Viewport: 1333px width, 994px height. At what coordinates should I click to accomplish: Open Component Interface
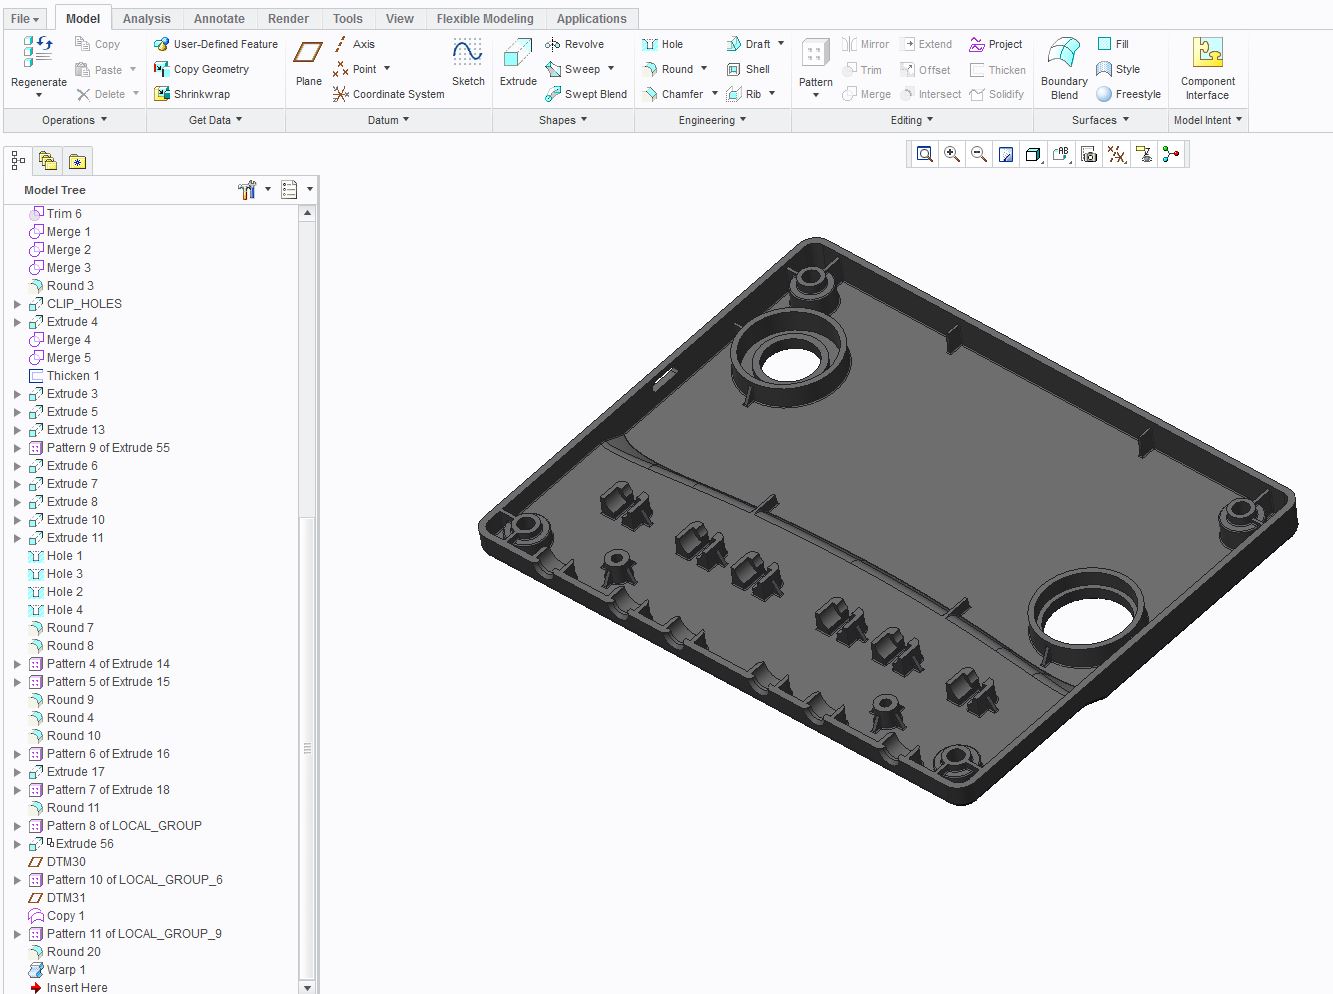1207,68
